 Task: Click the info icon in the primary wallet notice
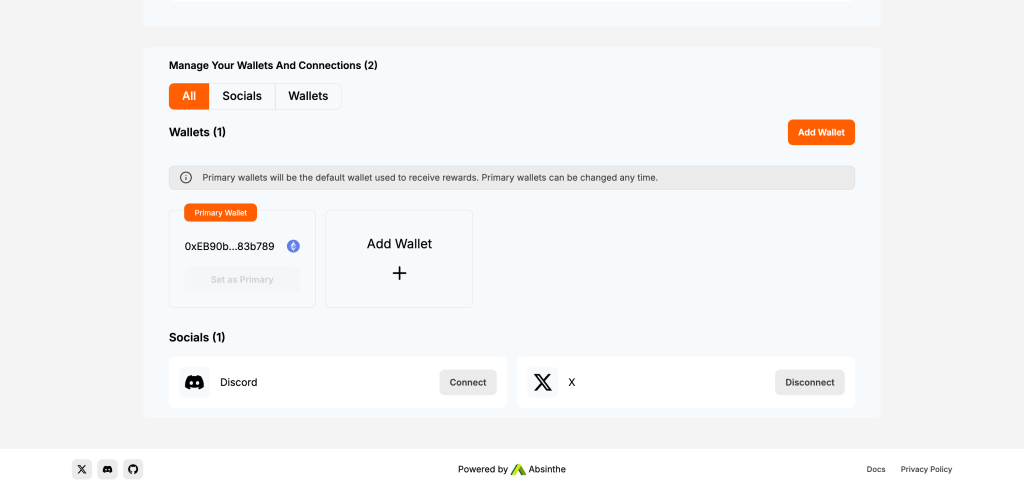(186, 178)
